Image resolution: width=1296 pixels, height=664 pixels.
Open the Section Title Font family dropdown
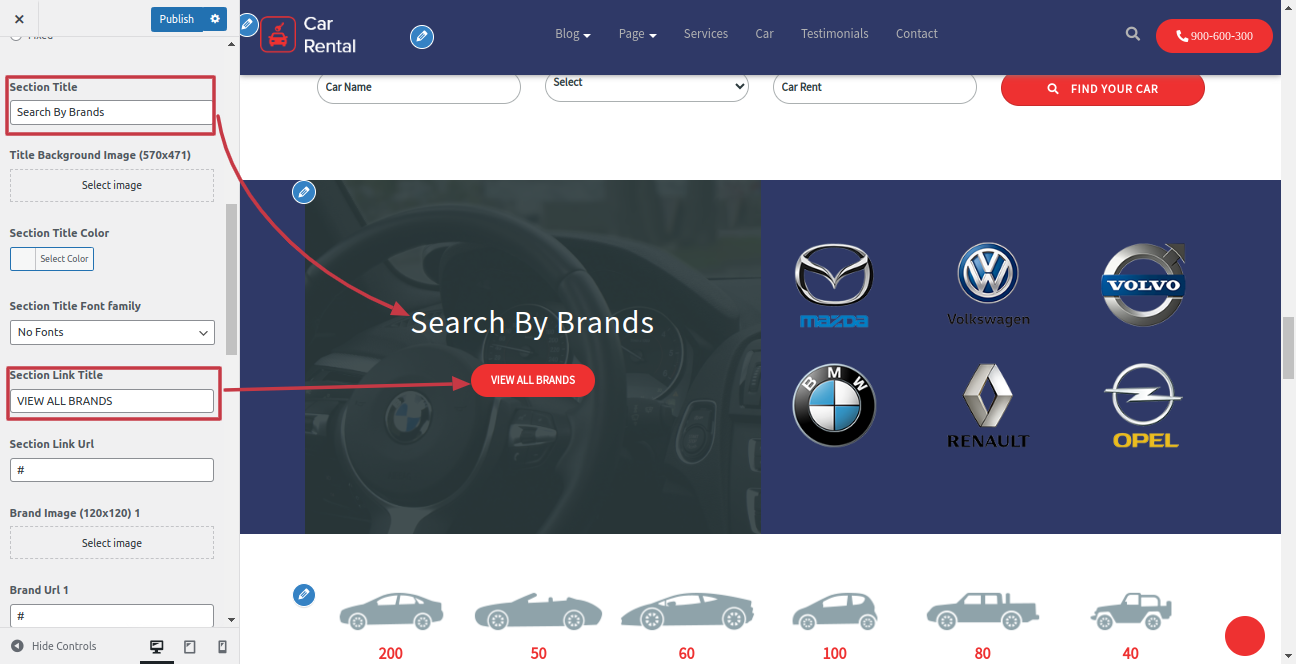tap(112, 332)
